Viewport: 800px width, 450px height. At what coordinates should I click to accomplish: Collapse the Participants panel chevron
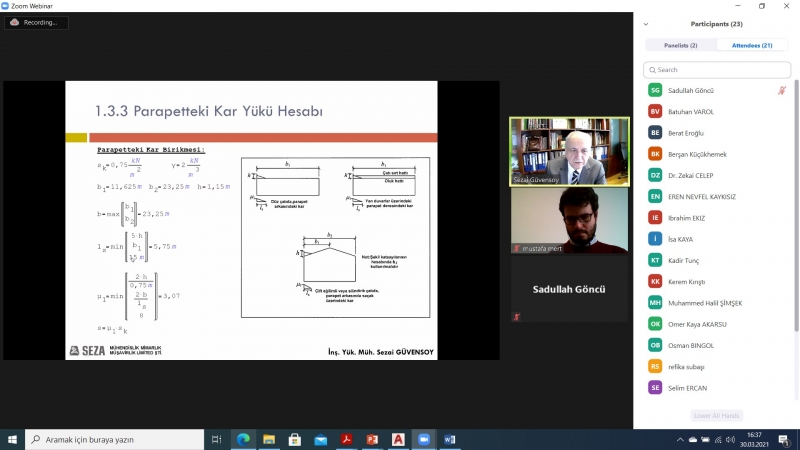point(647,24)
